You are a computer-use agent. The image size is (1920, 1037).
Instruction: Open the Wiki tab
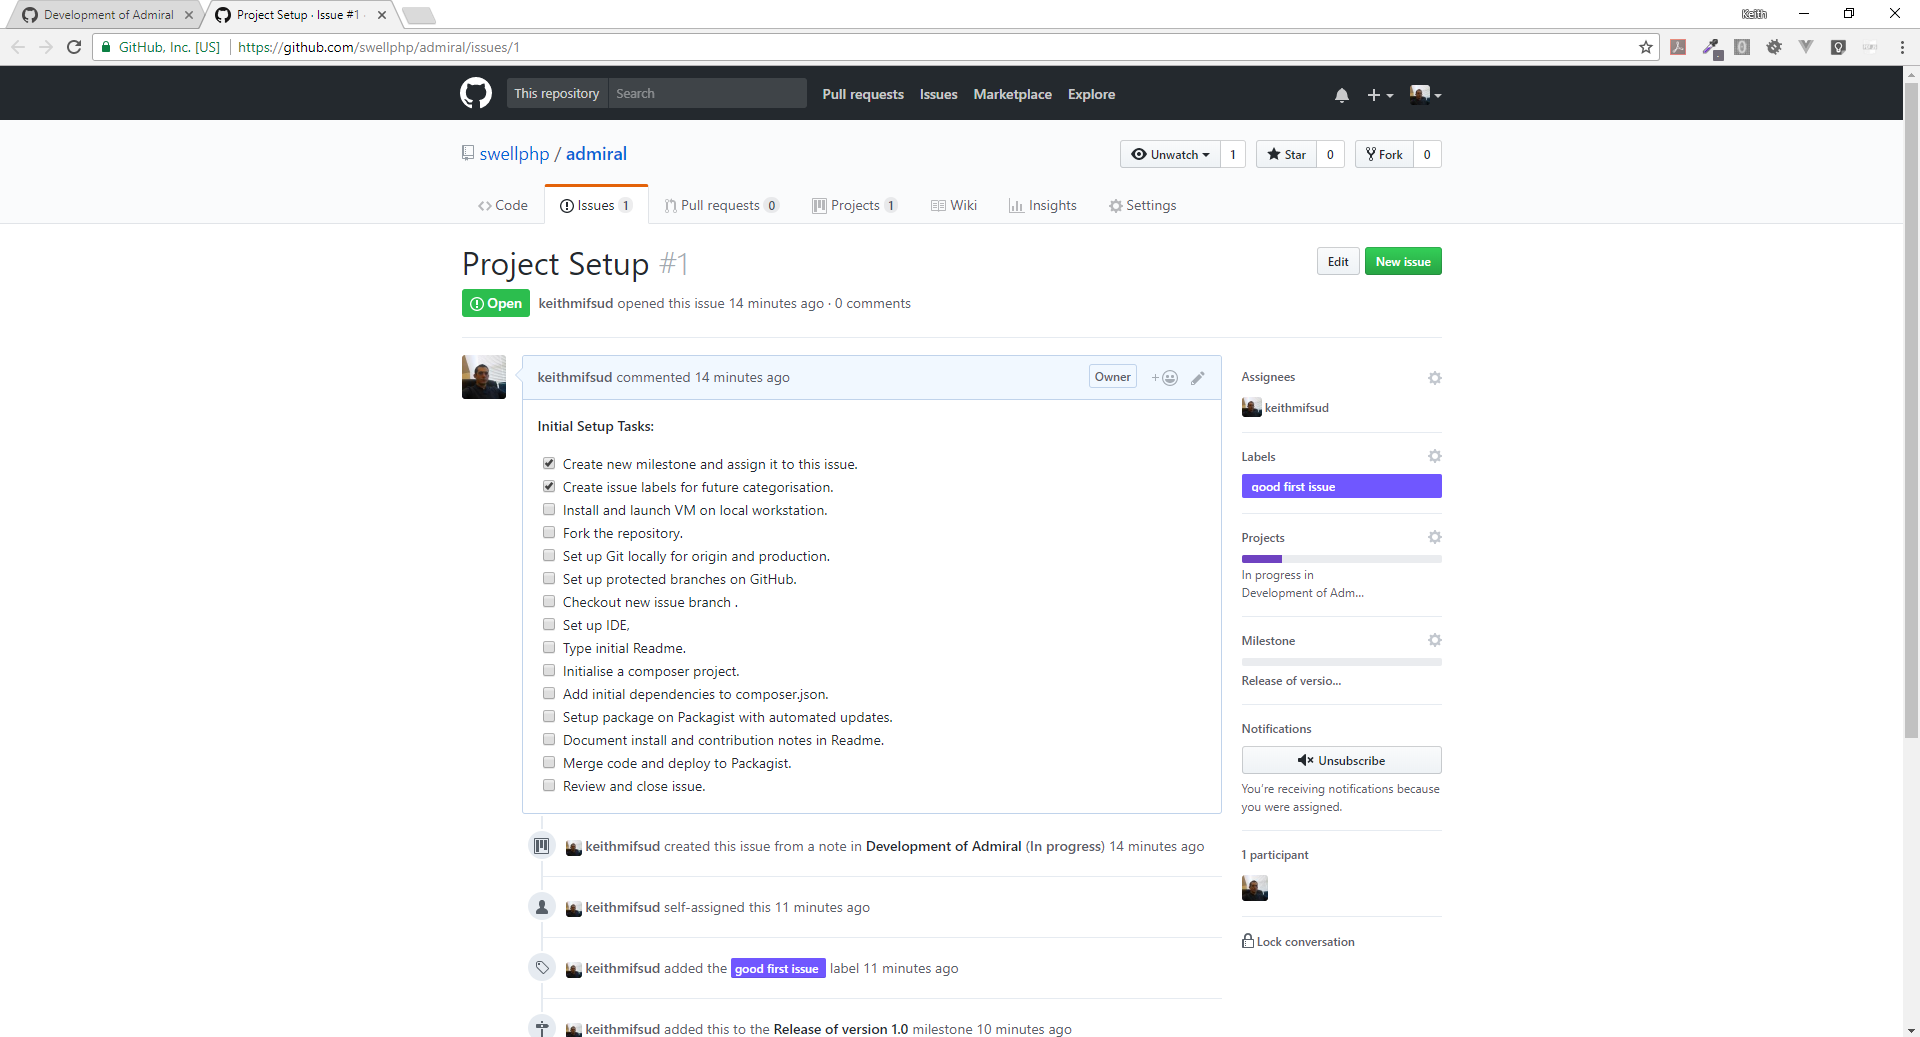pyautogui.click(x=954, y=205)
